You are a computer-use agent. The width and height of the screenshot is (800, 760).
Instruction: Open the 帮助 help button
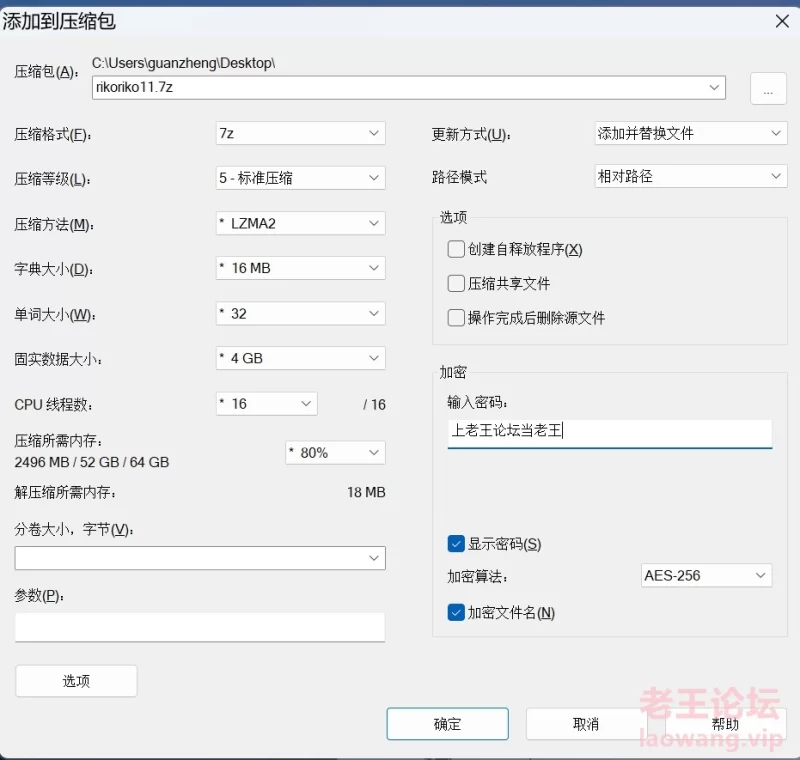[725, 724]
